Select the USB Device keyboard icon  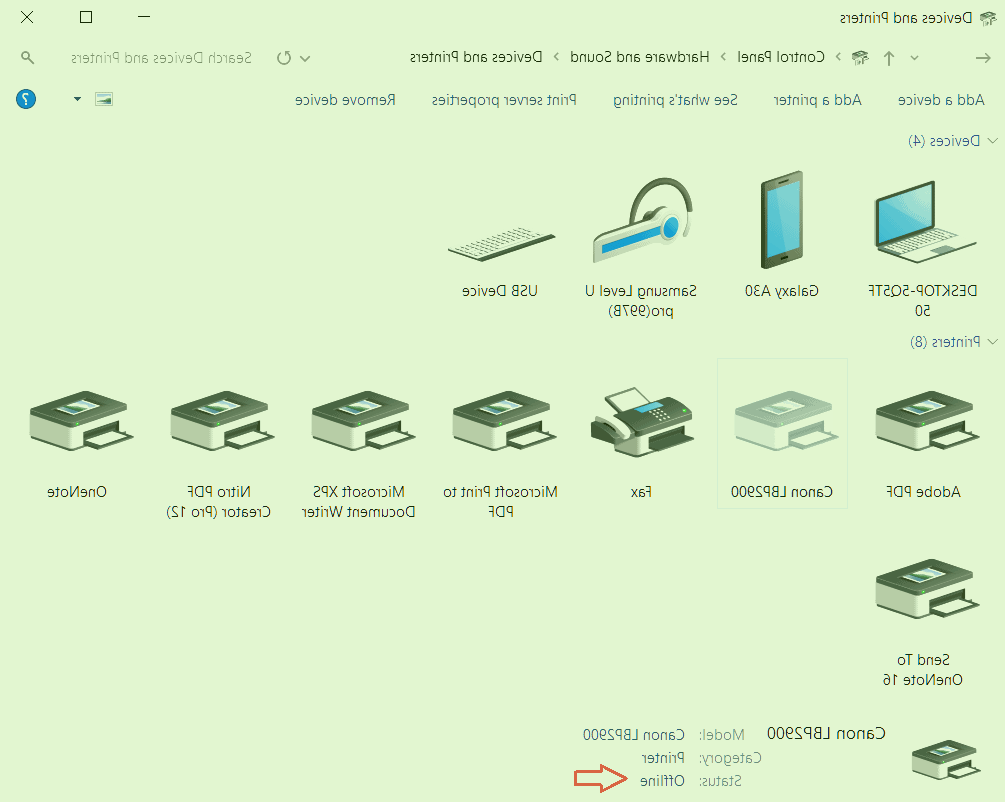(500, 240)
